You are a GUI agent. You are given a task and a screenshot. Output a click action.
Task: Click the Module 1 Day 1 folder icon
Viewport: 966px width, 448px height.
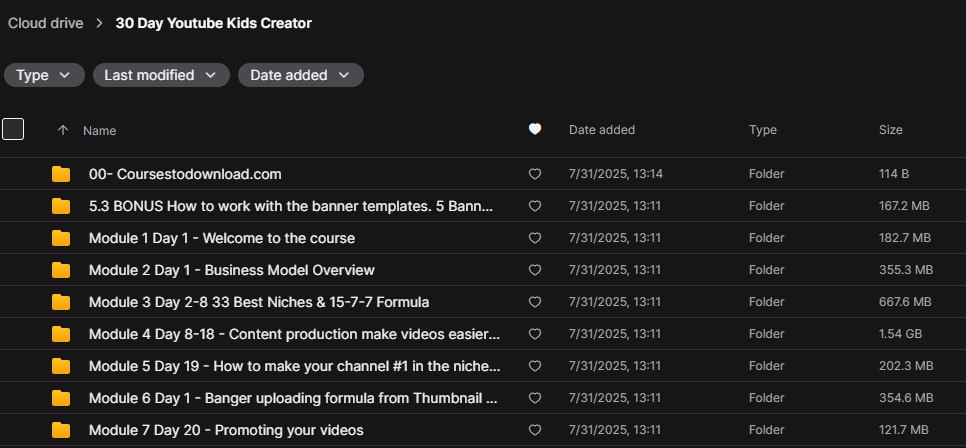pyautogui.click(x=61, y=238)
